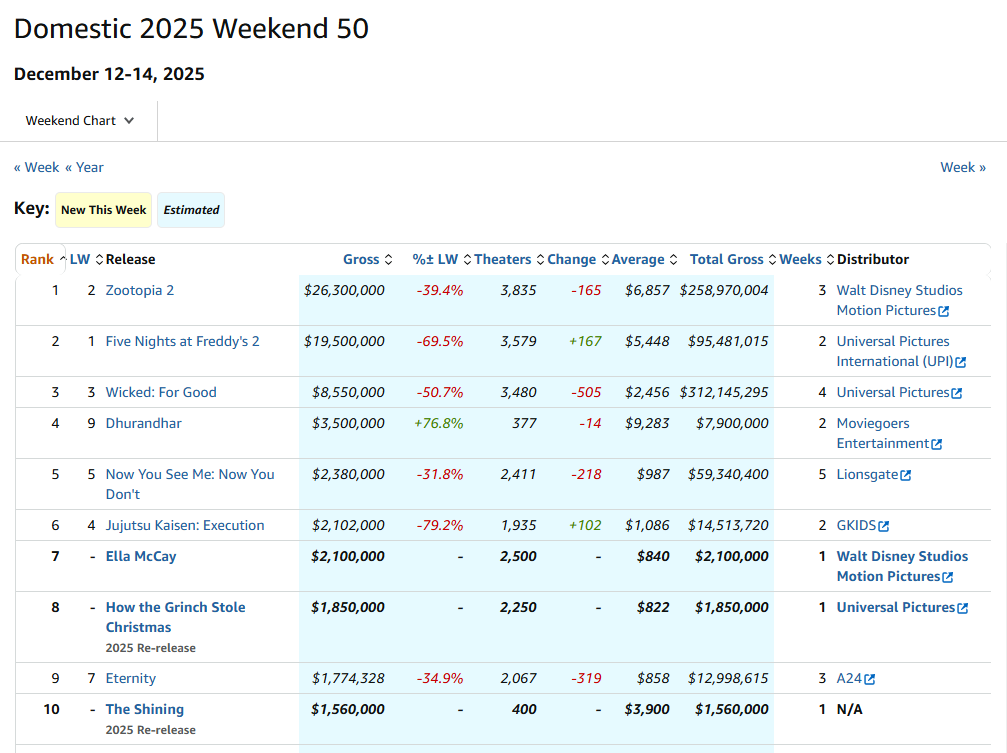Viewport: 1007px width, 753px height.
Task: Open Five Nights at Freddy's 2 link
Action: point(182,341)
